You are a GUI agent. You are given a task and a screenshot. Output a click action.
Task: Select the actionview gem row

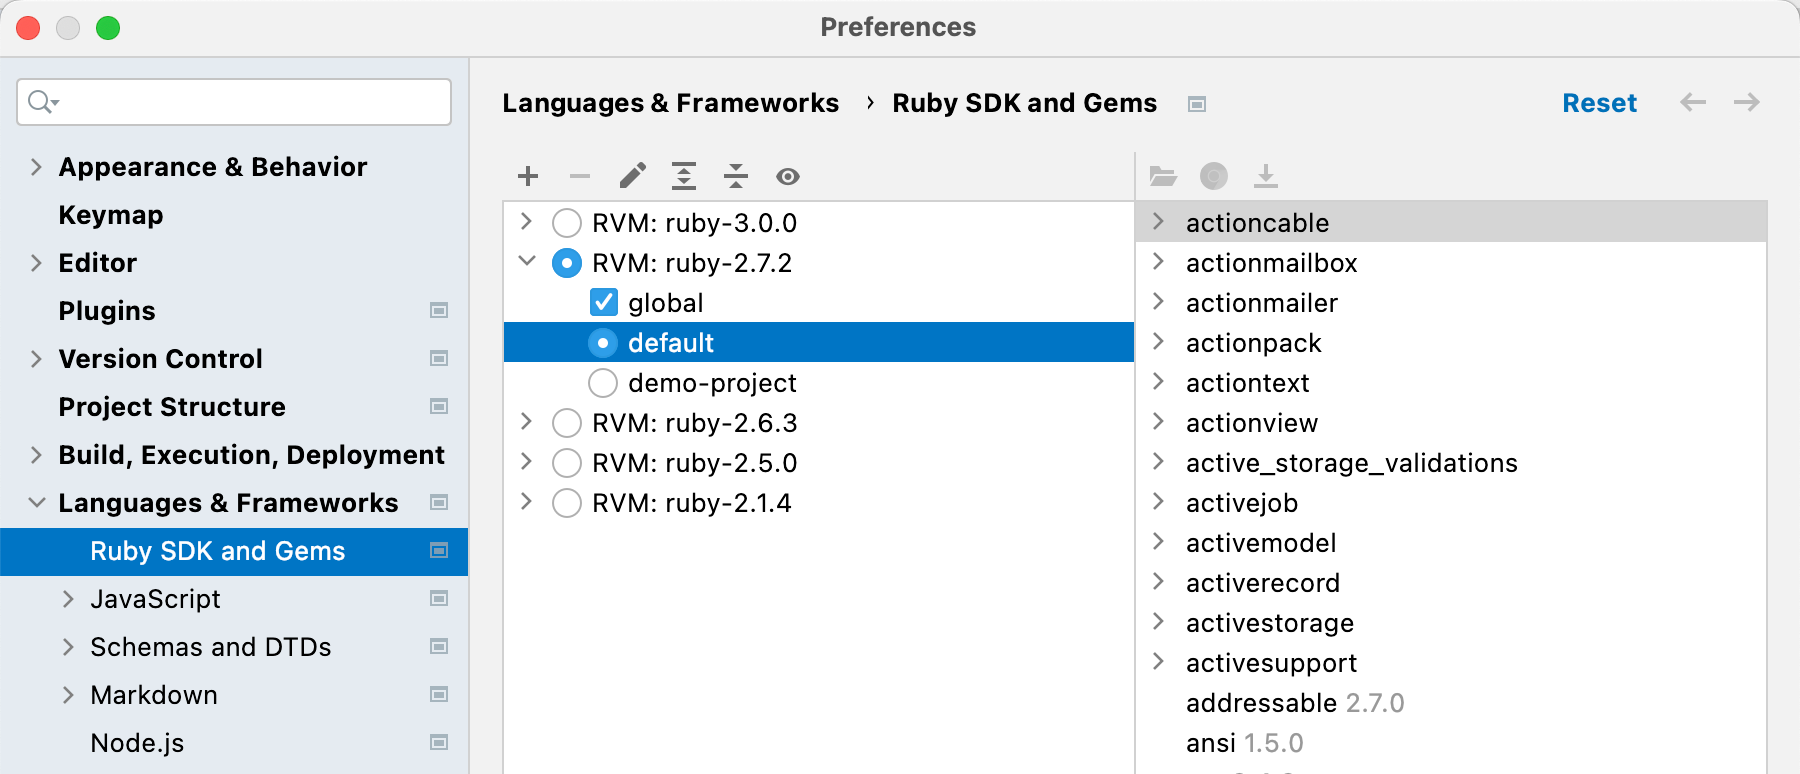click(1452, 423)
